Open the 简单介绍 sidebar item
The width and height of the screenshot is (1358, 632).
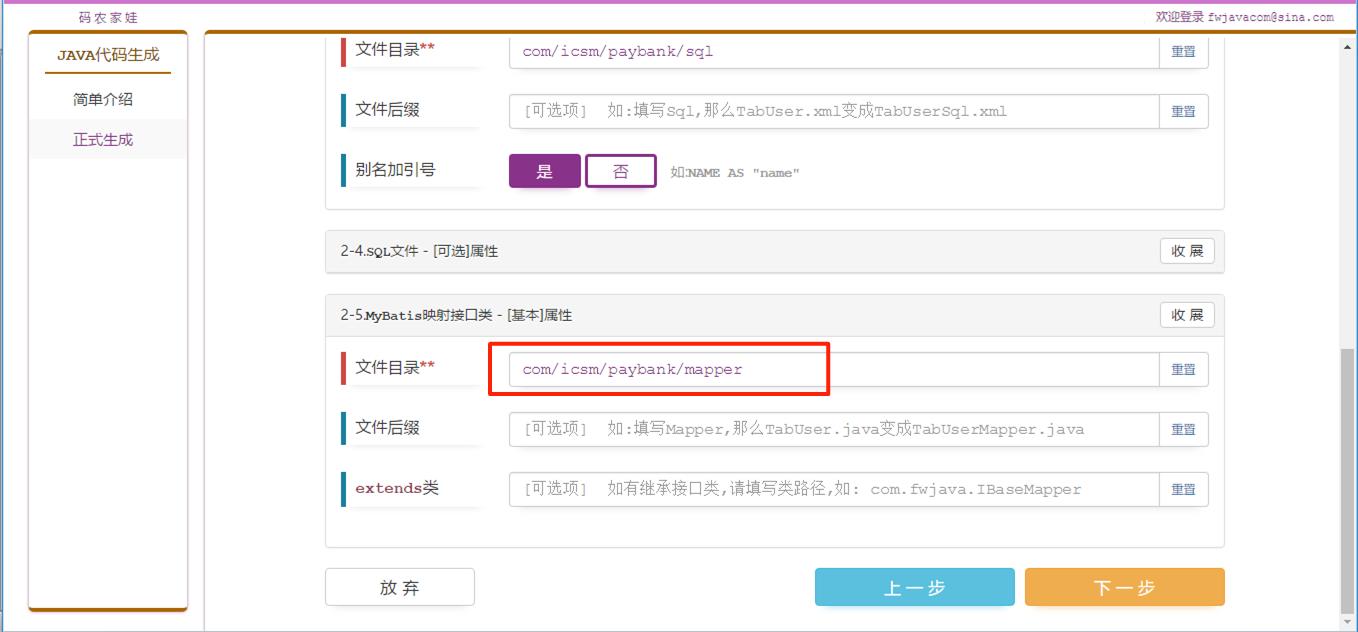coord(103,99)
